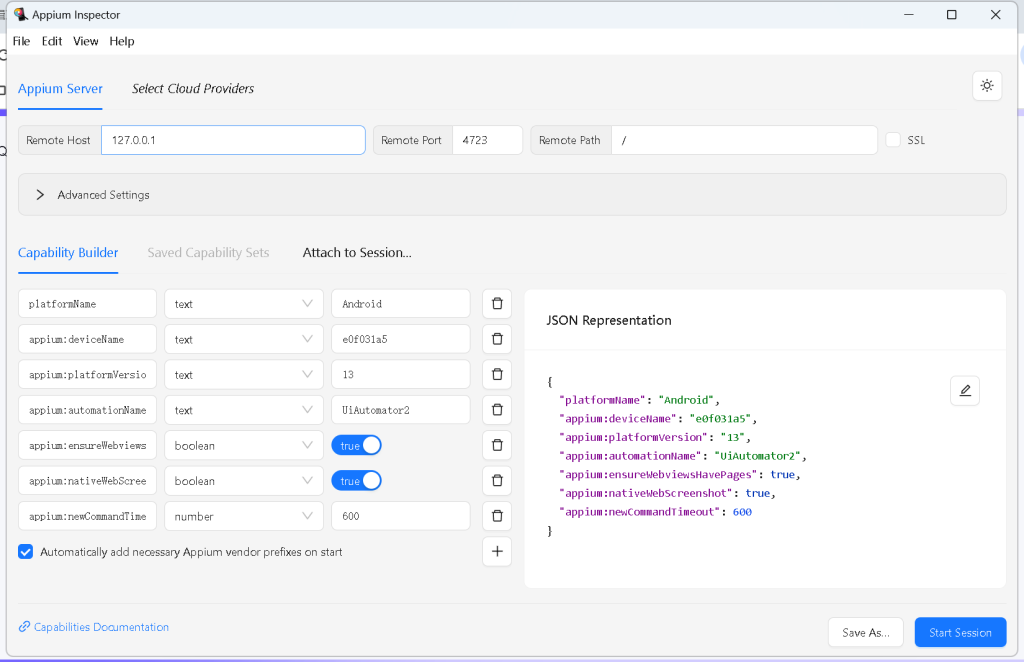Edit raw JSON with pencil icon

[x=965, y=390]
